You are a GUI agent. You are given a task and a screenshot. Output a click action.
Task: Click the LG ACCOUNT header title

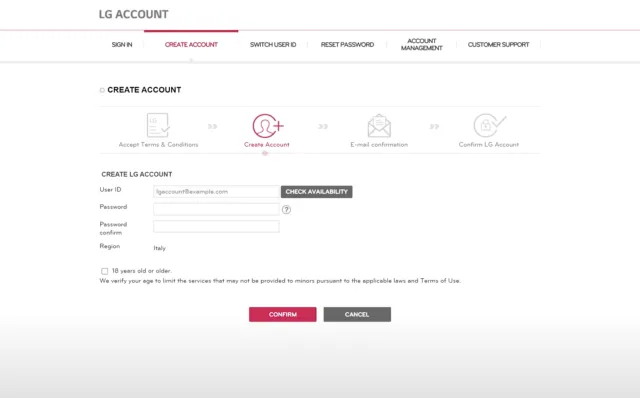[x=133, y=14]
